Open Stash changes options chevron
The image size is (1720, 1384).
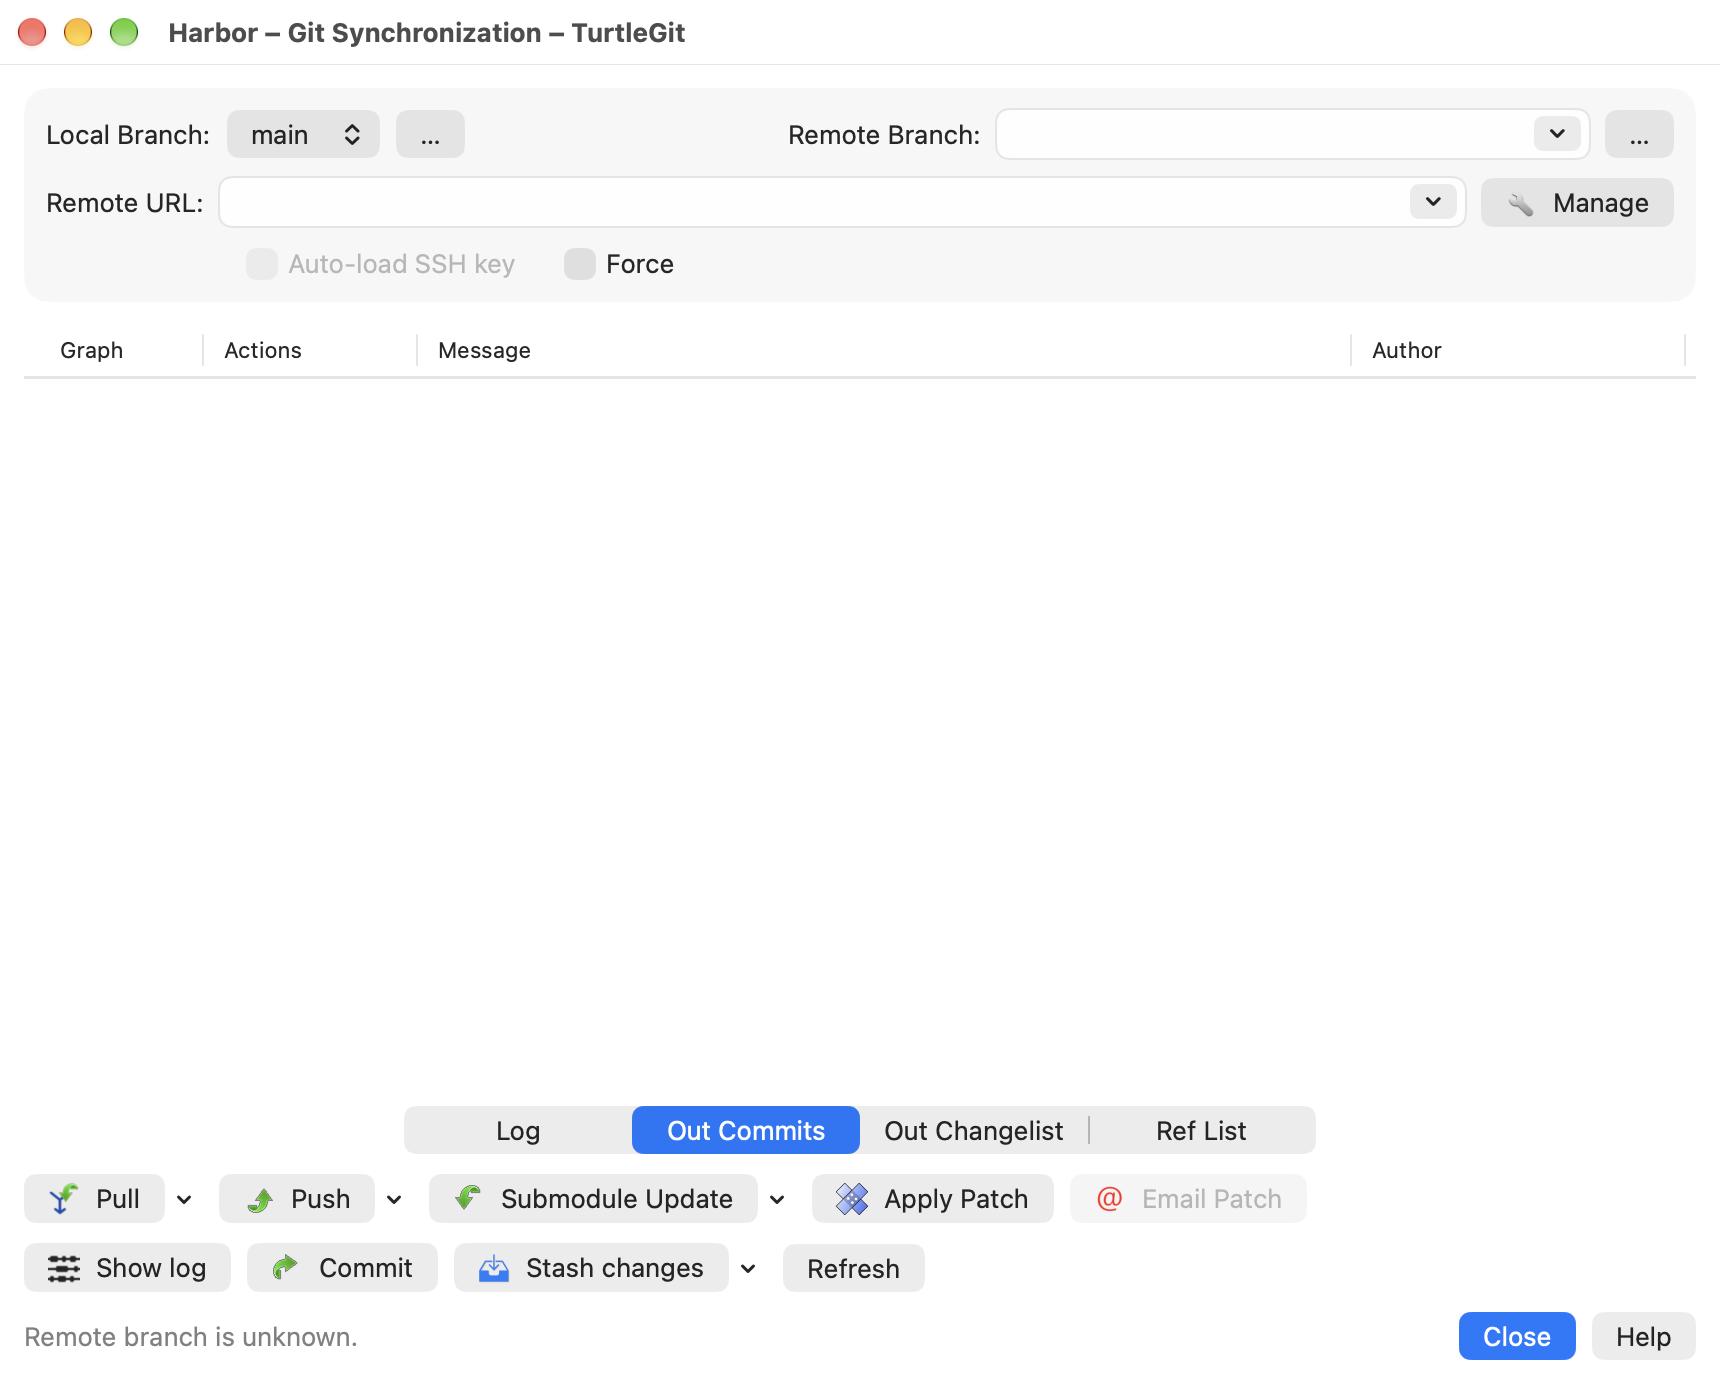[748, 1268]
